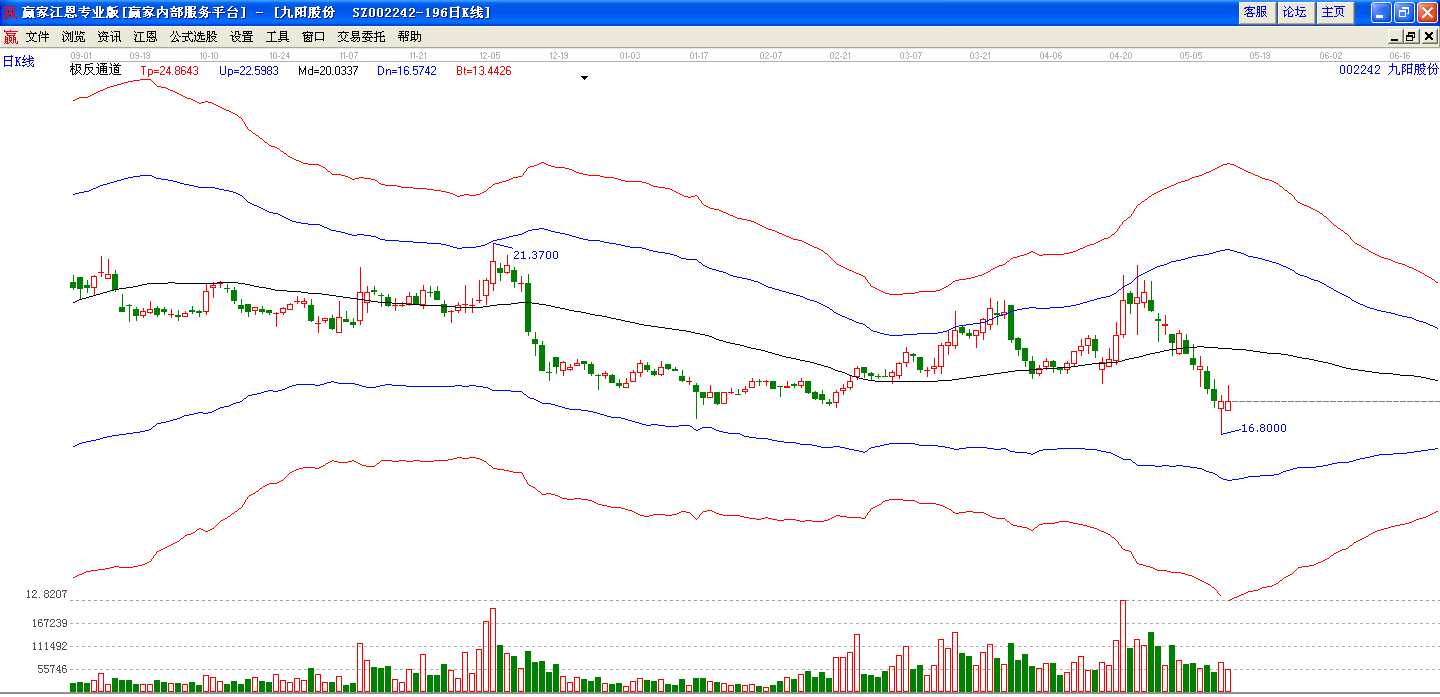Click the 002242 九阳股份 stock label
This screenshot has height=697, width=1440.
point(1388,70)
